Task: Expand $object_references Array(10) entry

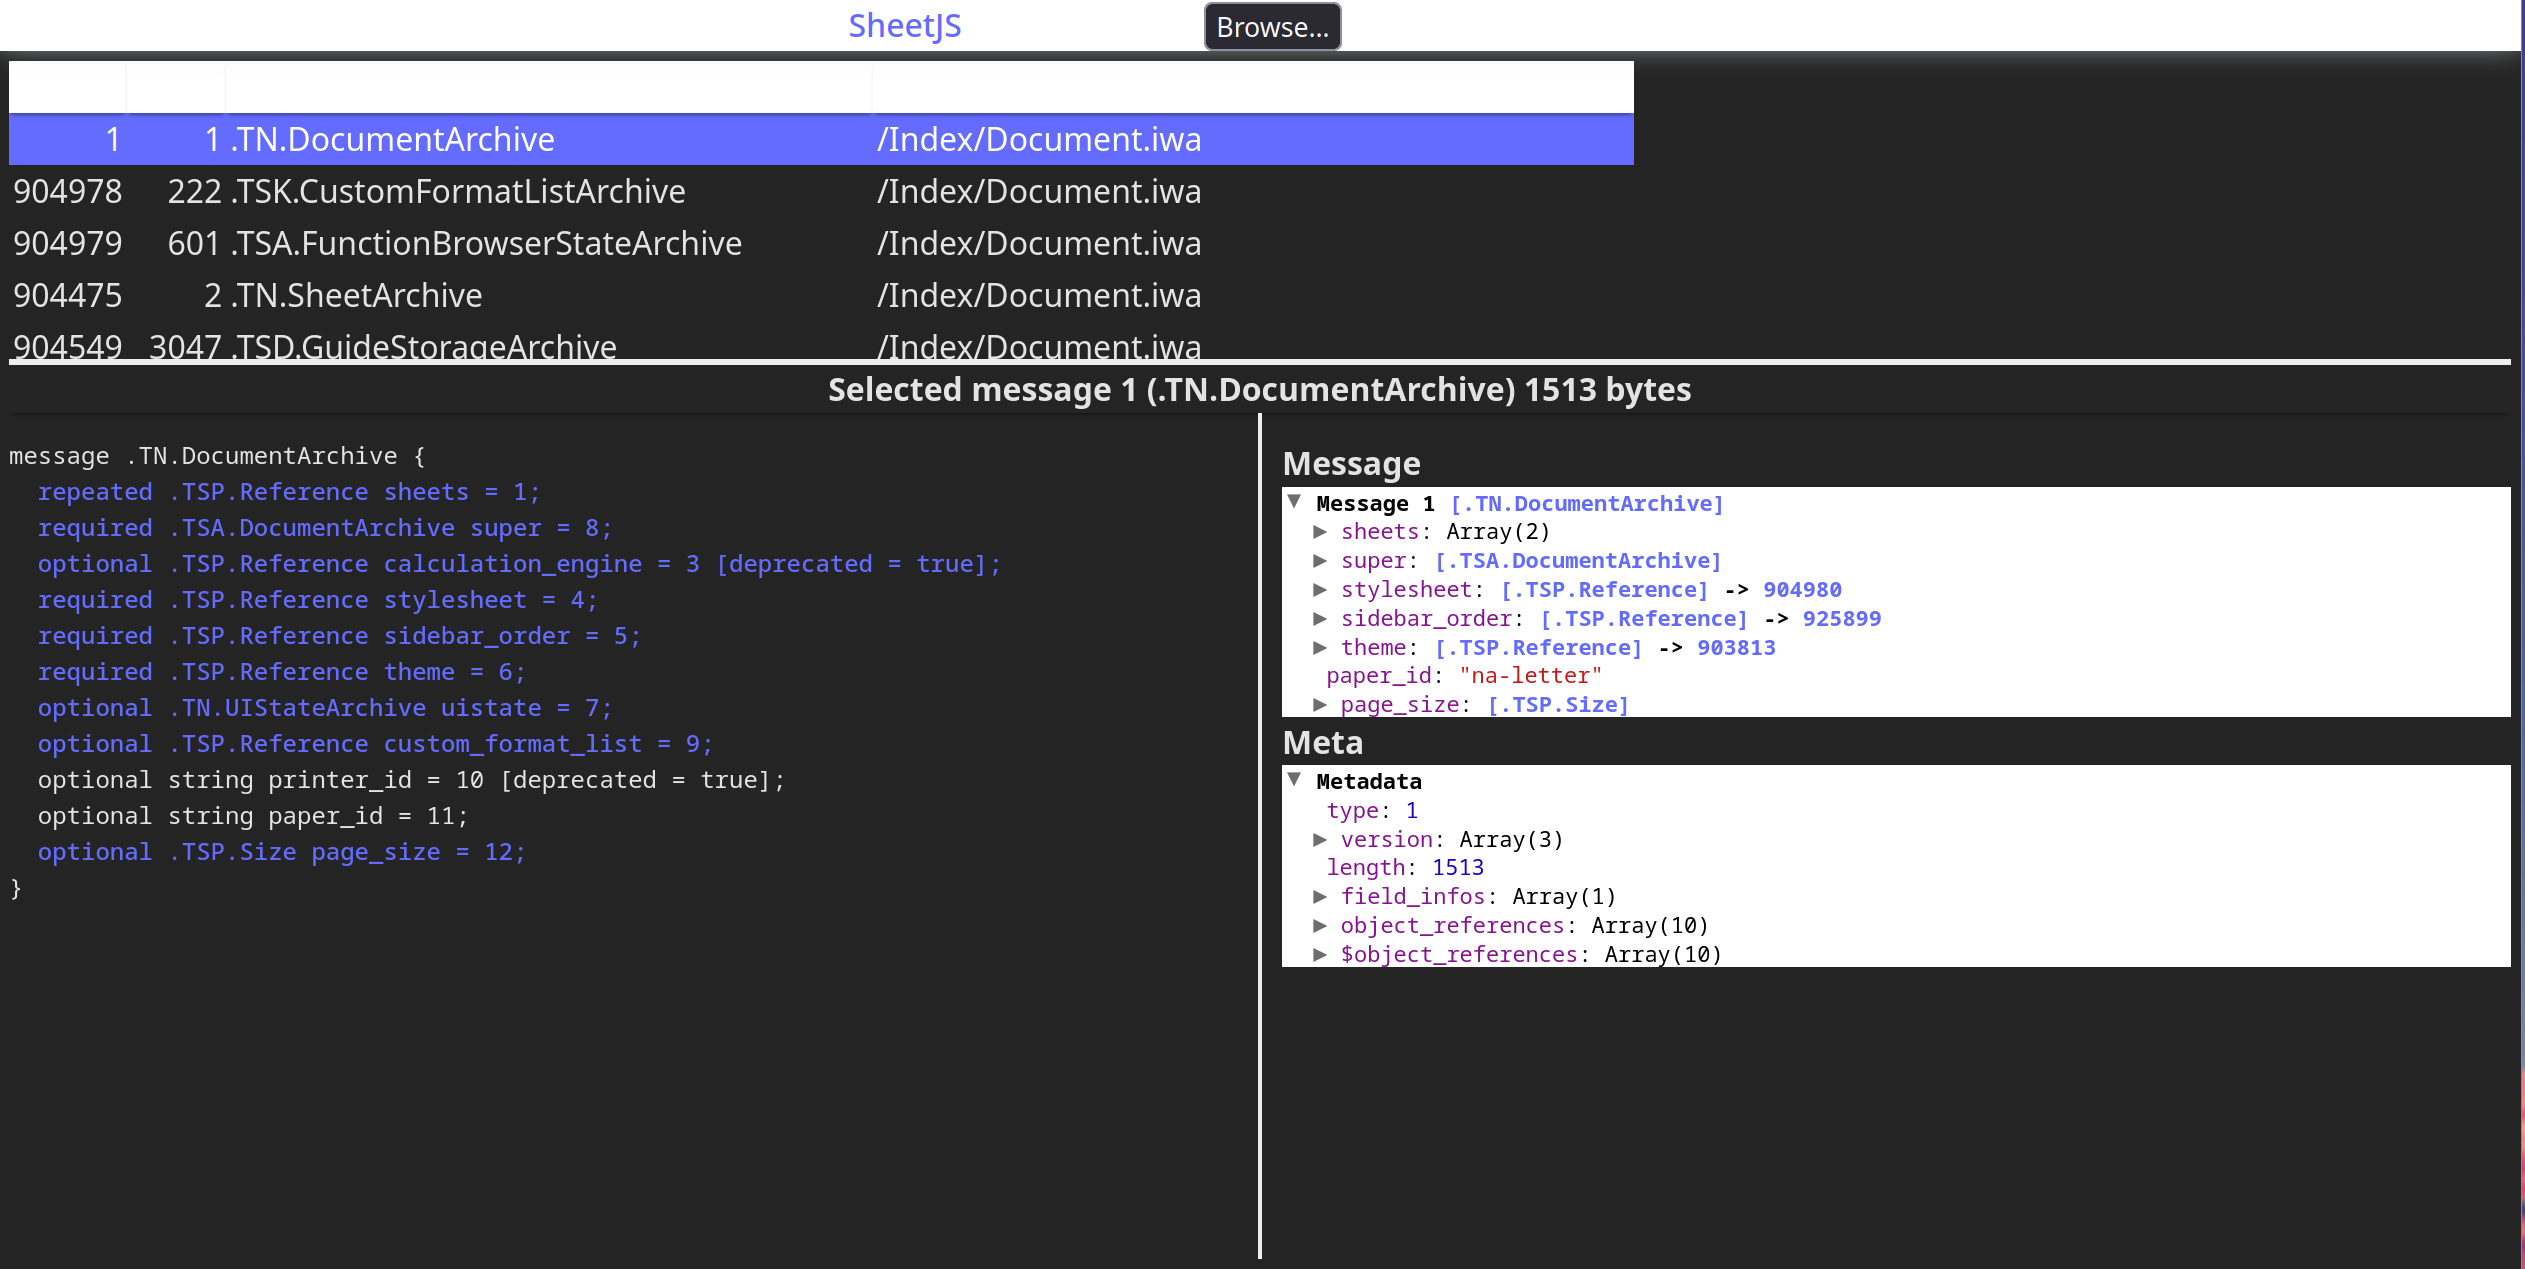Action: [x=1320, y=955]
